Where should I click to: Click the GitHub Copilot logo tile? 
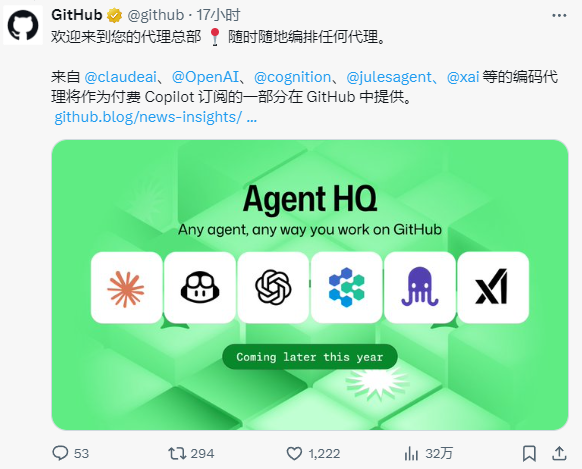pos(200,288)
